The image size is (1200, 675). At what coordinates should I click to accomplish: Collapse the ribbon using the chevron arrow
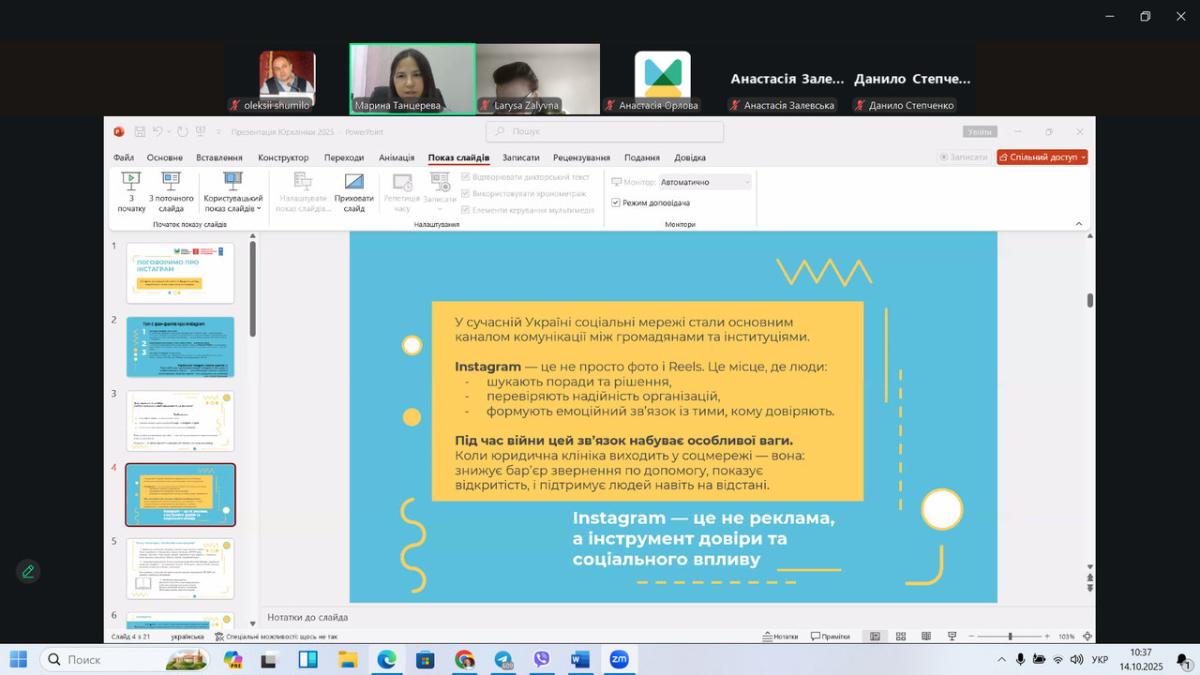coord(1079,224)
